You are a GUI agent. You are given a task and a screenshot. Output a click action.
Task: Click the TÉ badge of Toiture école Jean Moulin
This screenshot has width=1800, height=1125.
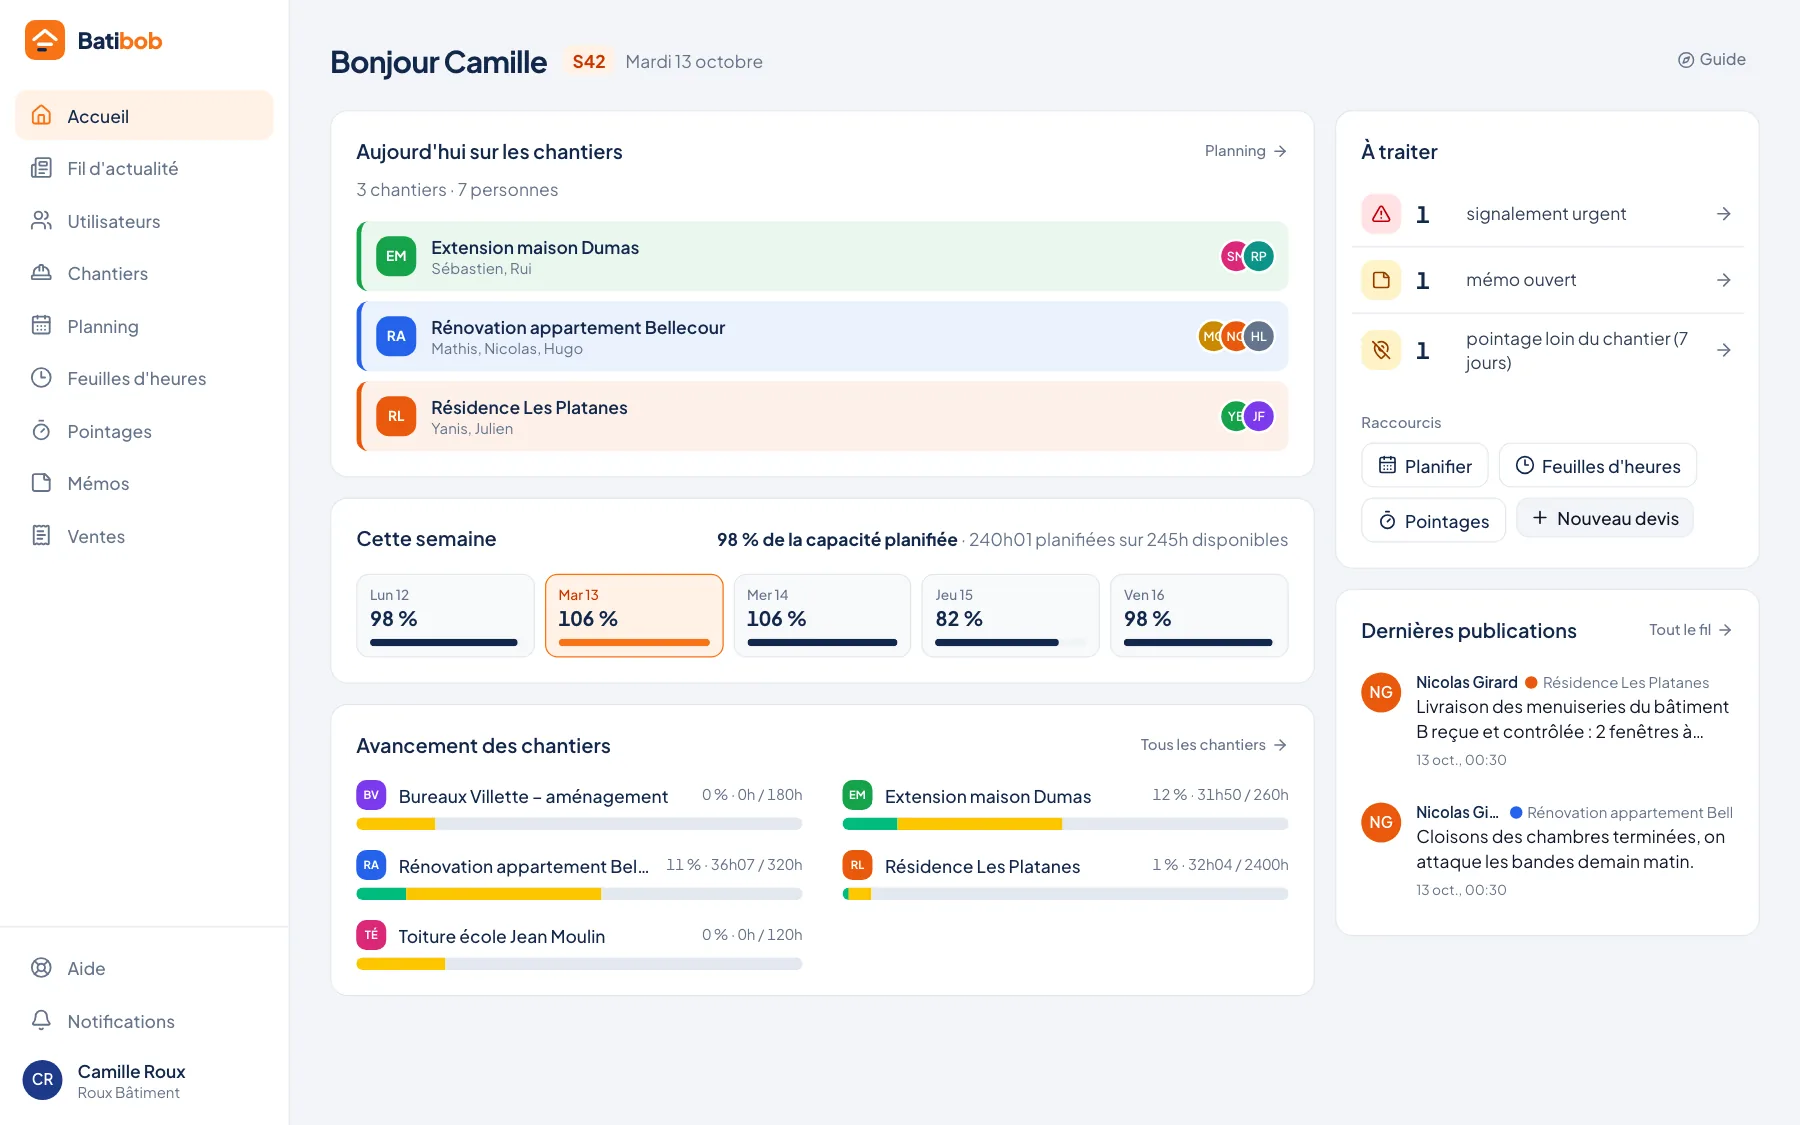point(371,935)
